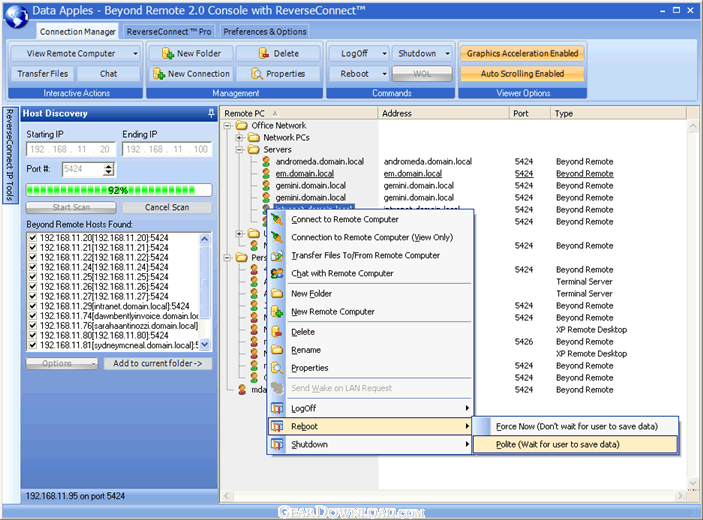Click the New Folder toolbar icon
This screenshot has height=520, width=703.
[168, 53]
